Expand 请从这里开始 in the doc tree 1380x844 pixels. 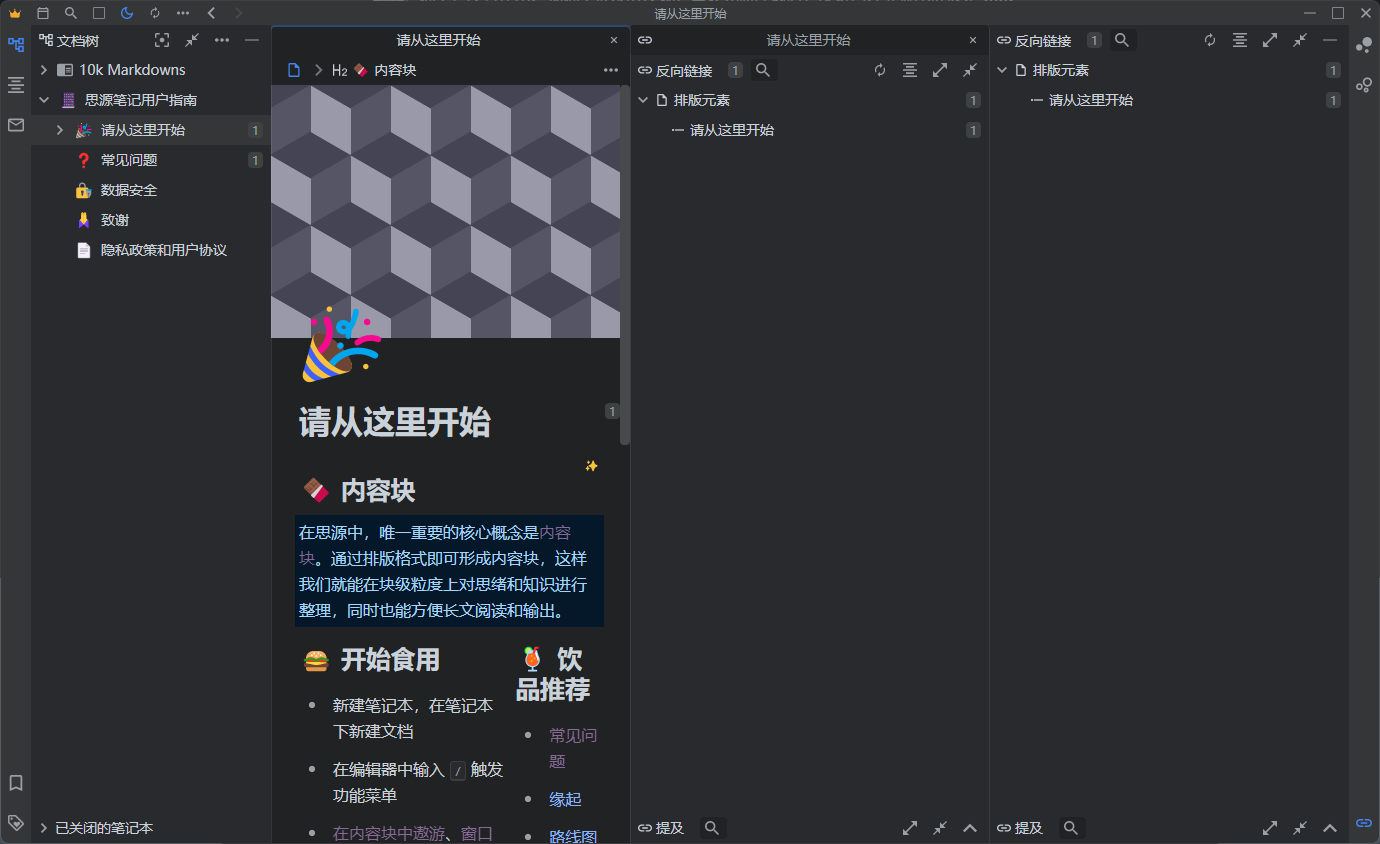tap(60, 130)
